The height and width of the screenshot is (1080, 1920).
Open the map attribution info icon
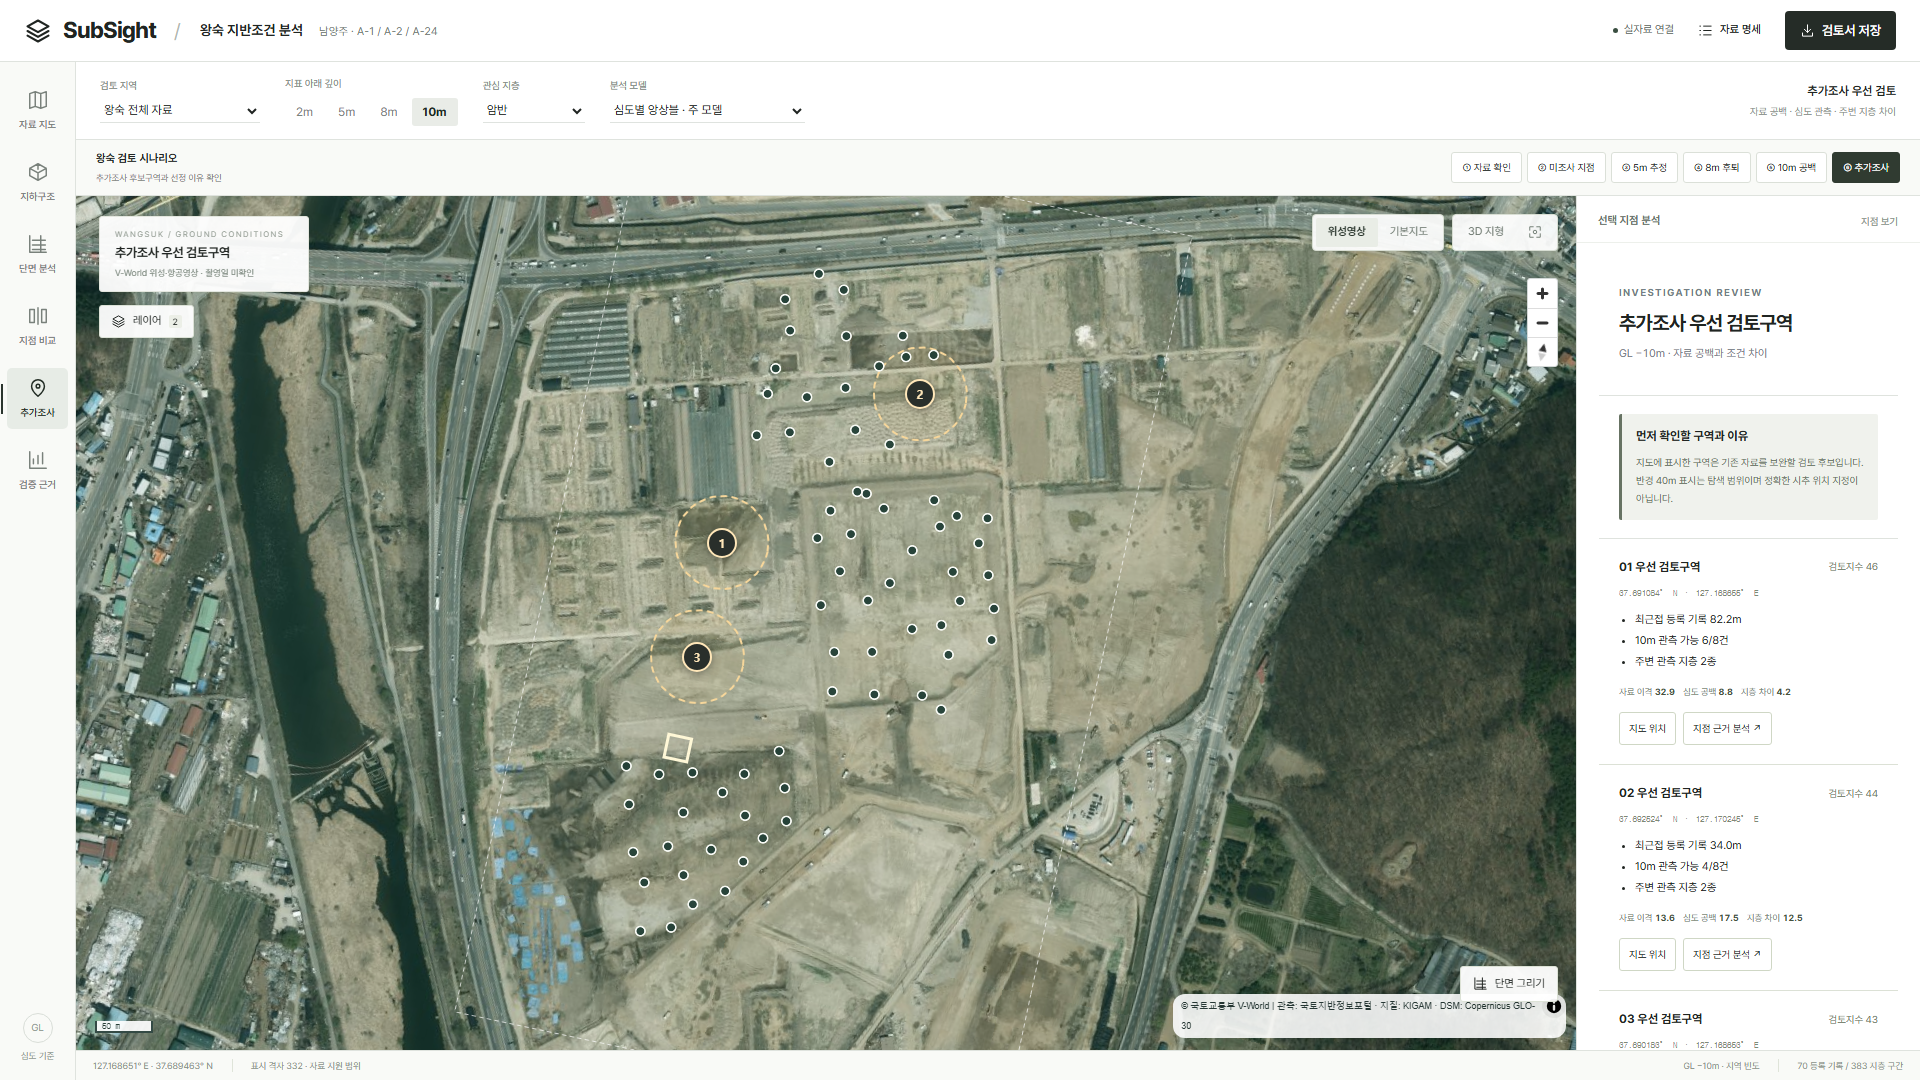point(1553,1006)
